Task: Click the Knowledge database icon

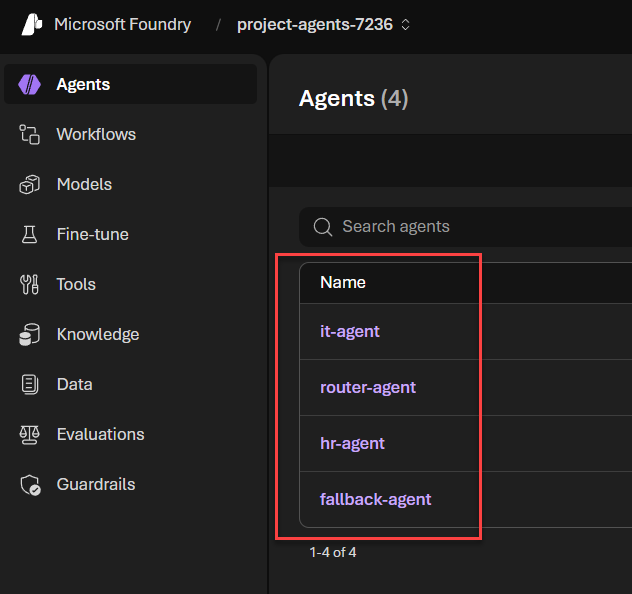Action: [x=30, y=335]
